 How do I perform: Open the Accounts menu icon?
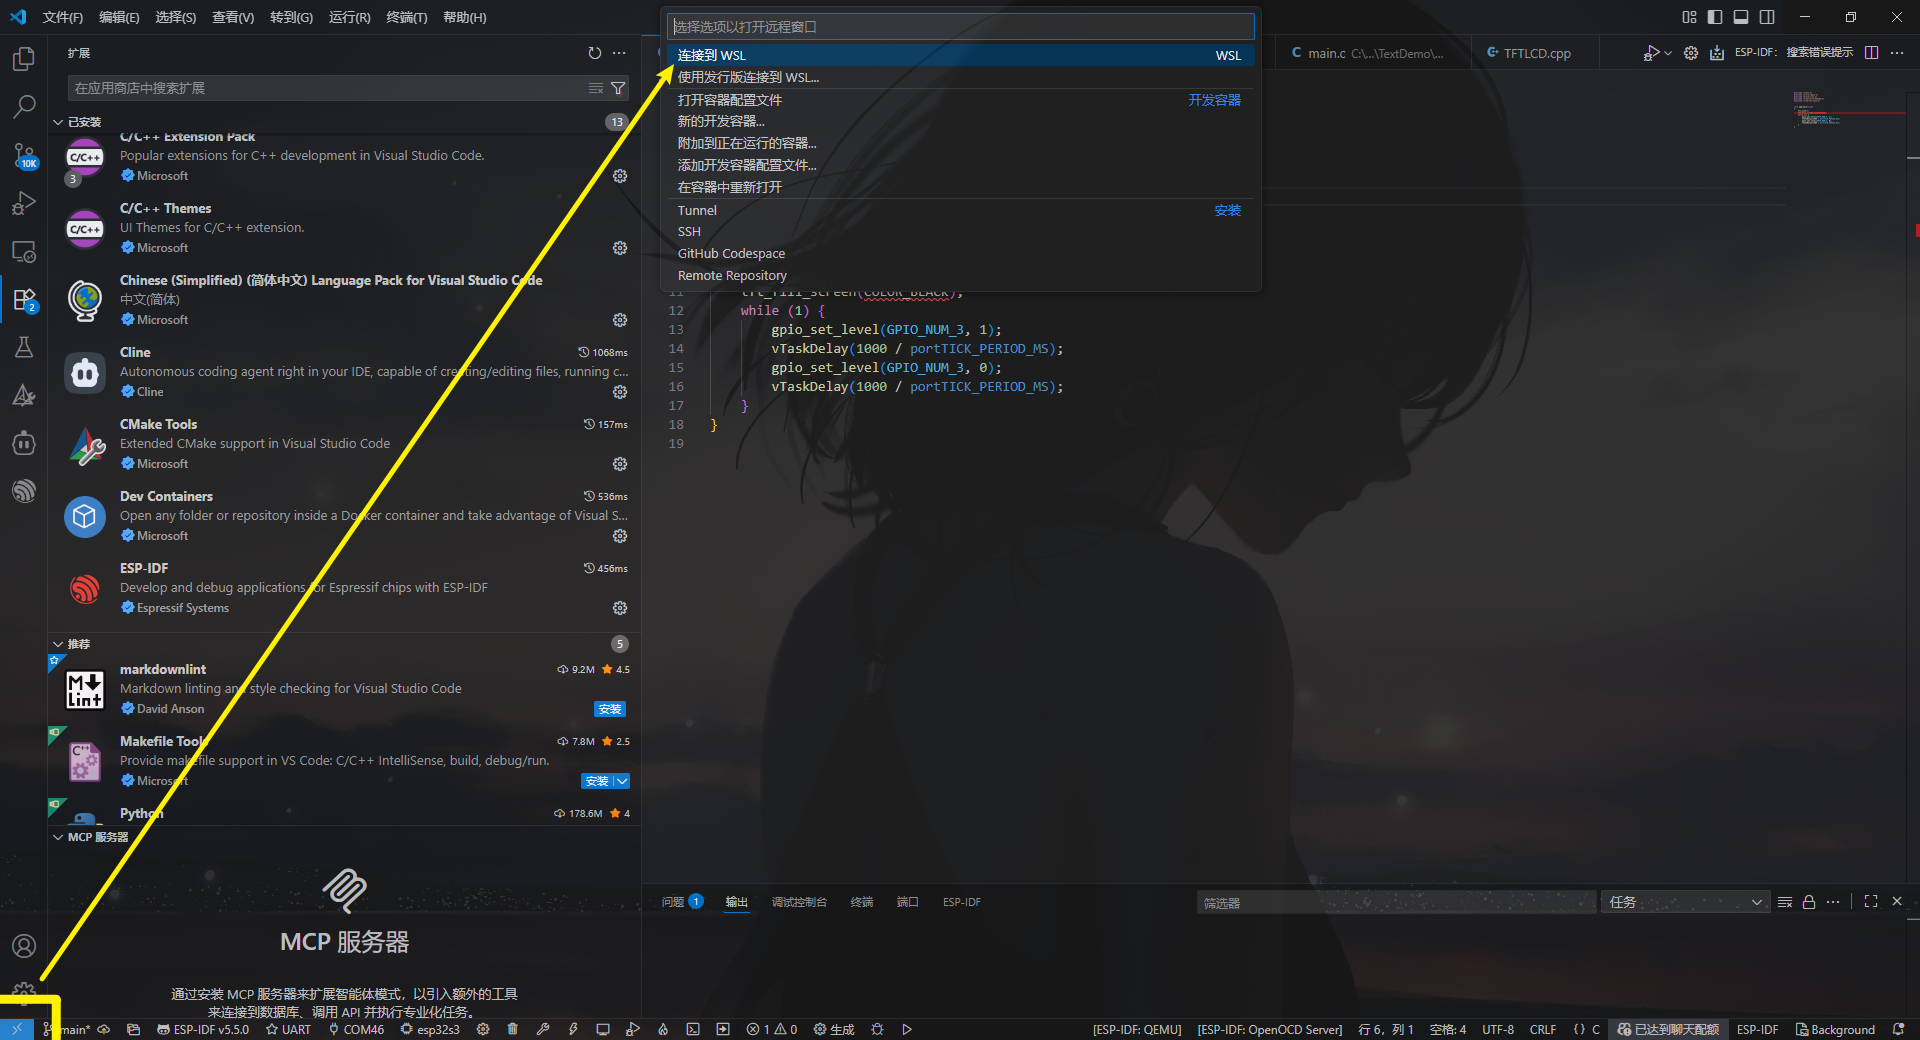pyautogui.click(x=23, y=946)
